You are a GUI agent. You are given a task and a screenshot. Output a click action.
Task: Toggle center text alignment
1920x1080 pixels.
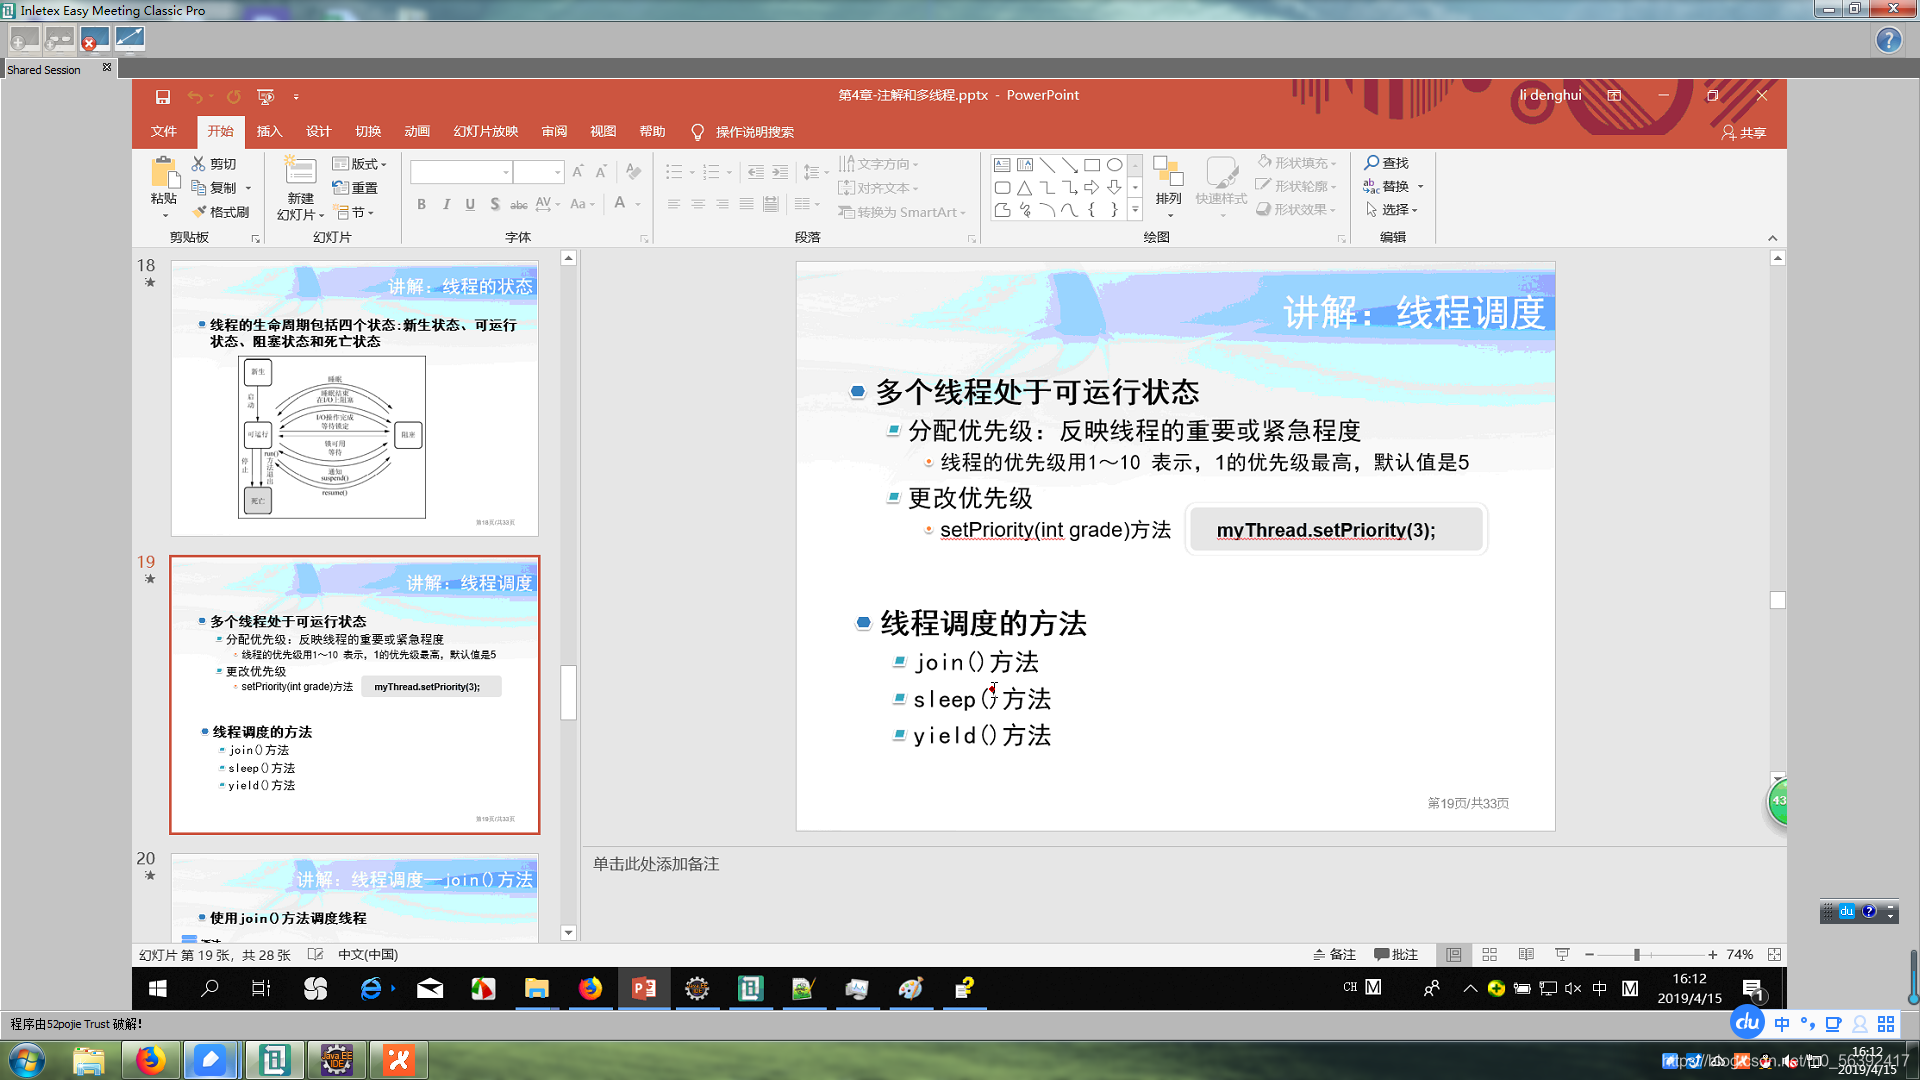click(698, 204)
